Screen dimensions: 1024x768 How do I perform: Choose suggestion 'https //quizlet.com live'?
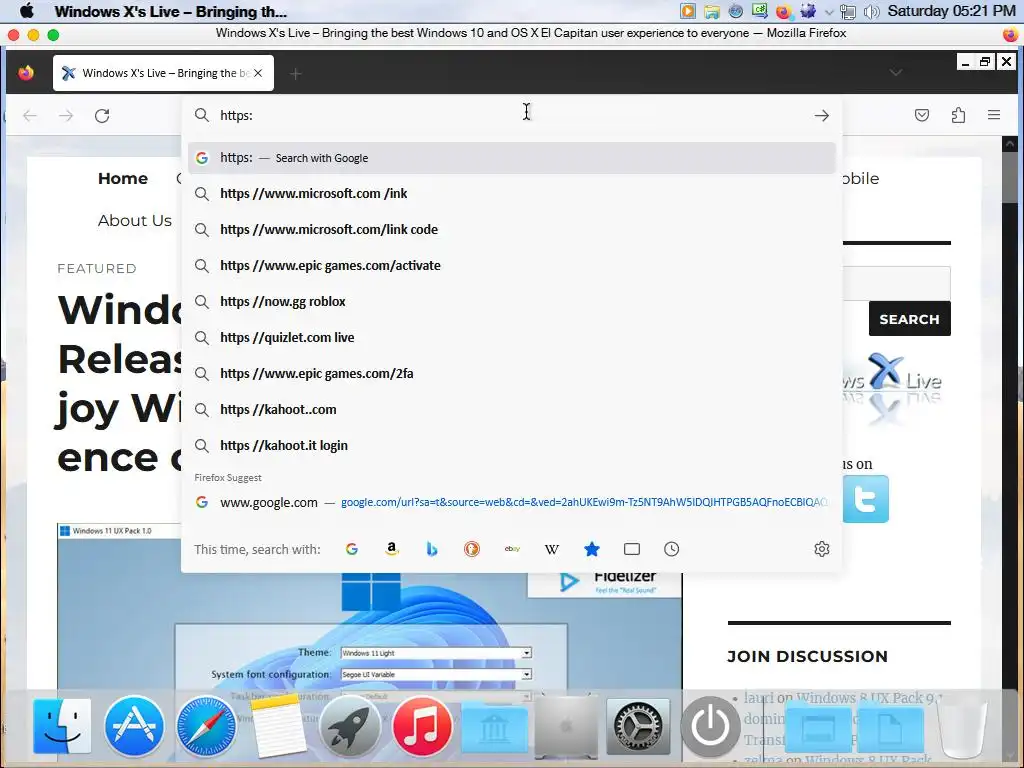(511, 337)
